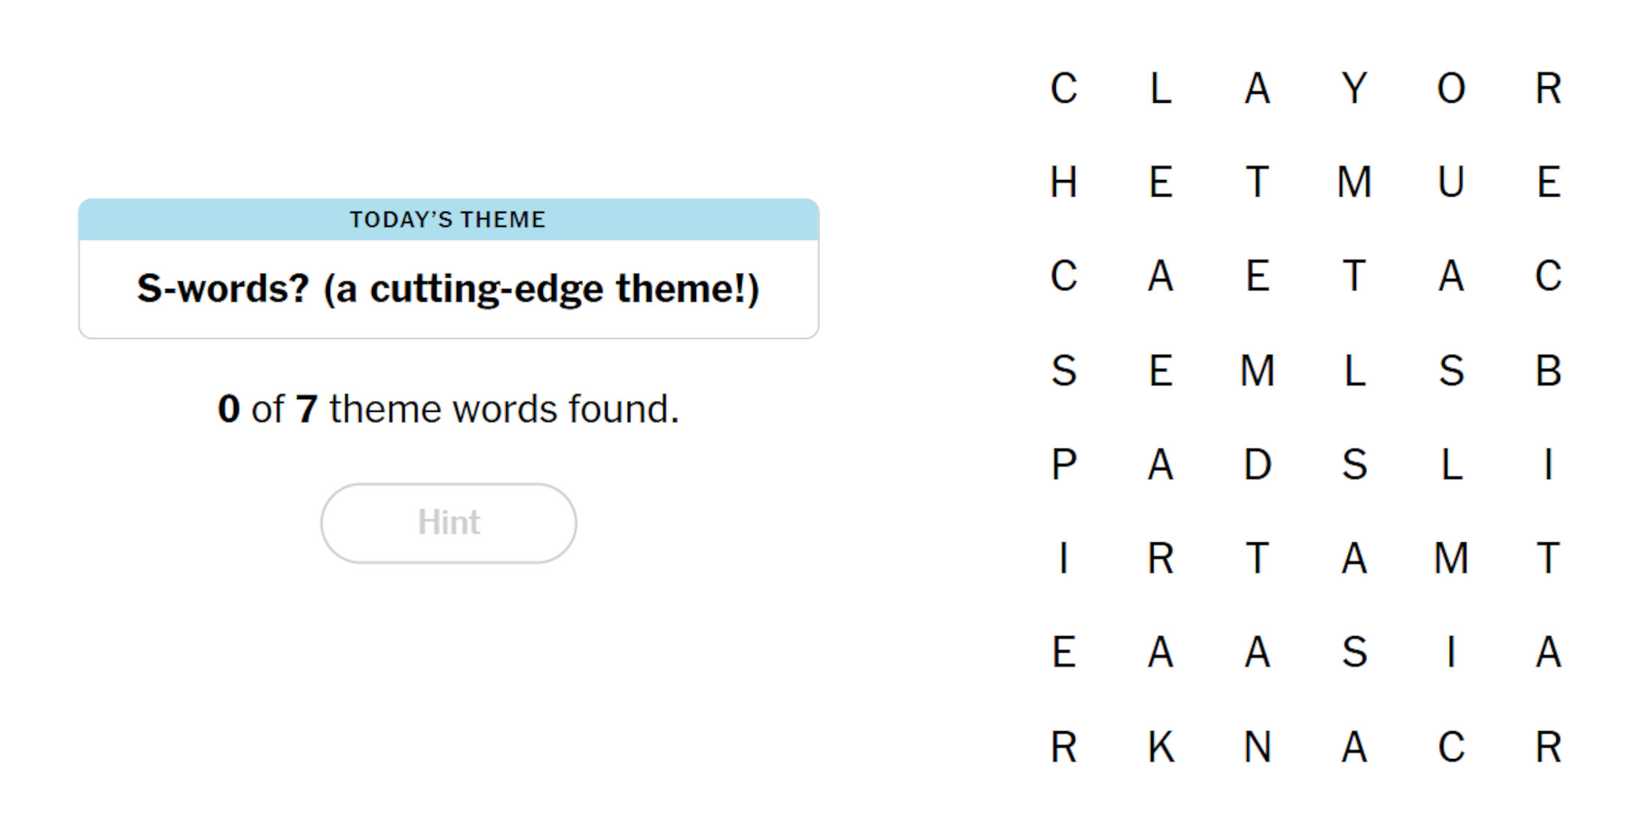Select the letter O in the grid
This screenshot has width=1650, height=825.
pos(1451,89)
